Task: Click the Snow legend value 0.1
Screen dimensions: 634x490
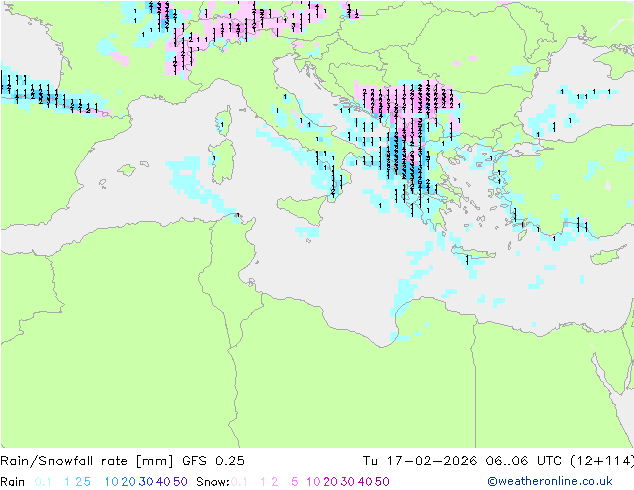Action: point(239,482)
